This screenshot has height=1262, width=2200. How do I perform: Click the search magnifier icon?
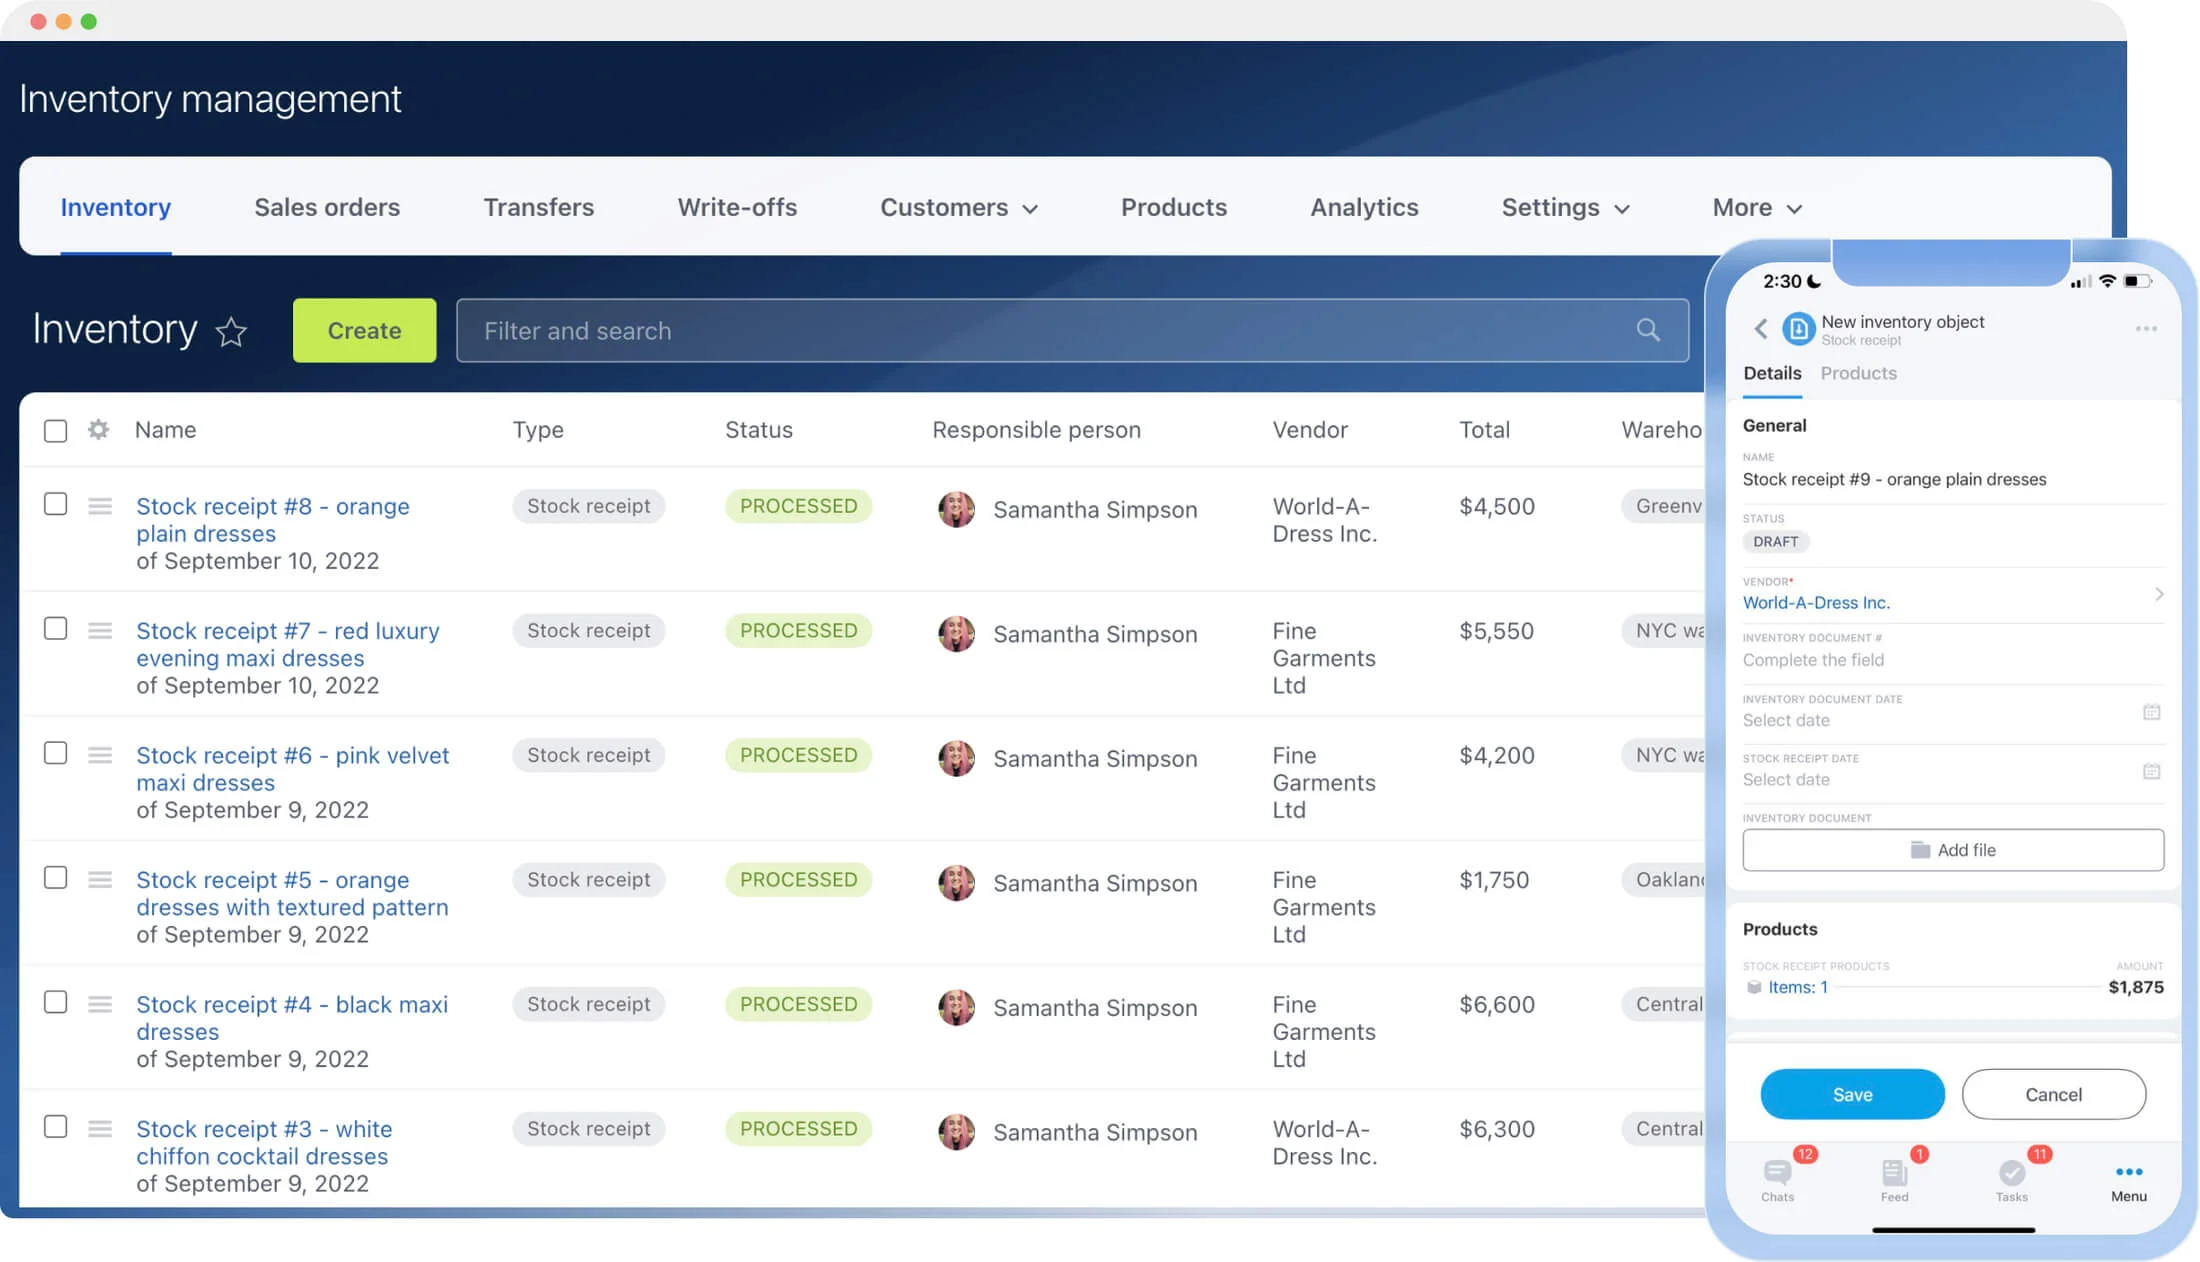(x=1647, y=330)
